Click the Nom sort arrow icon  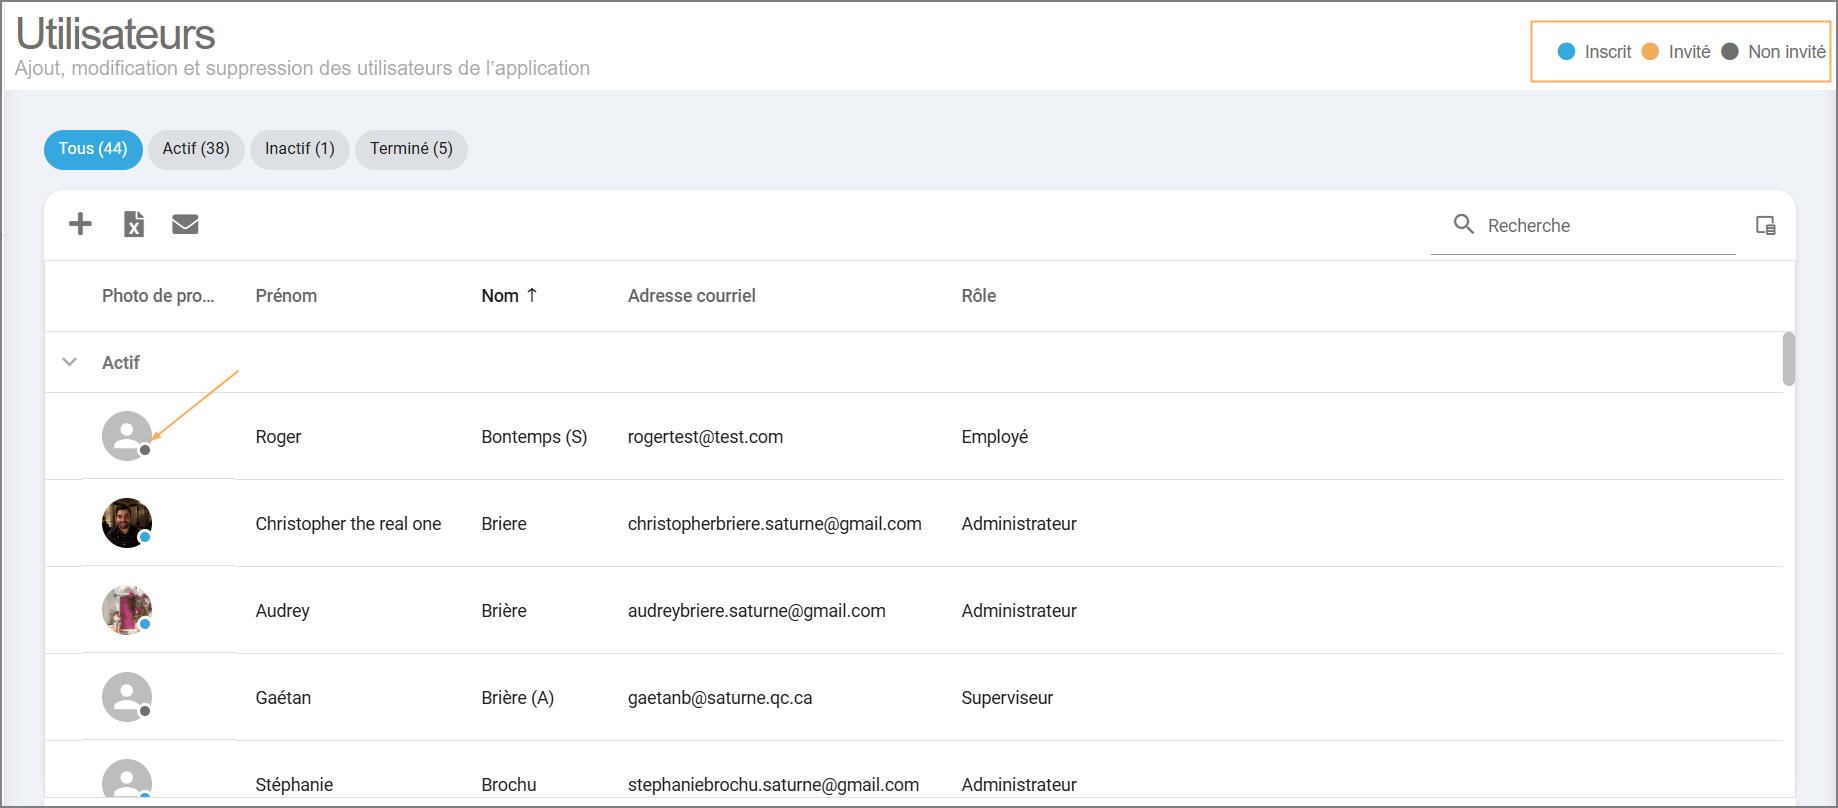point(532,295)
